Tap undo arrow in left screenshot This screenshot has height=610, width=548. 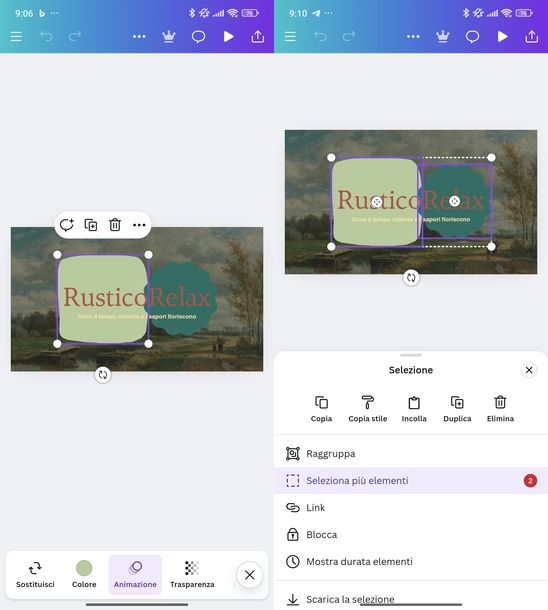pos(46,37)
